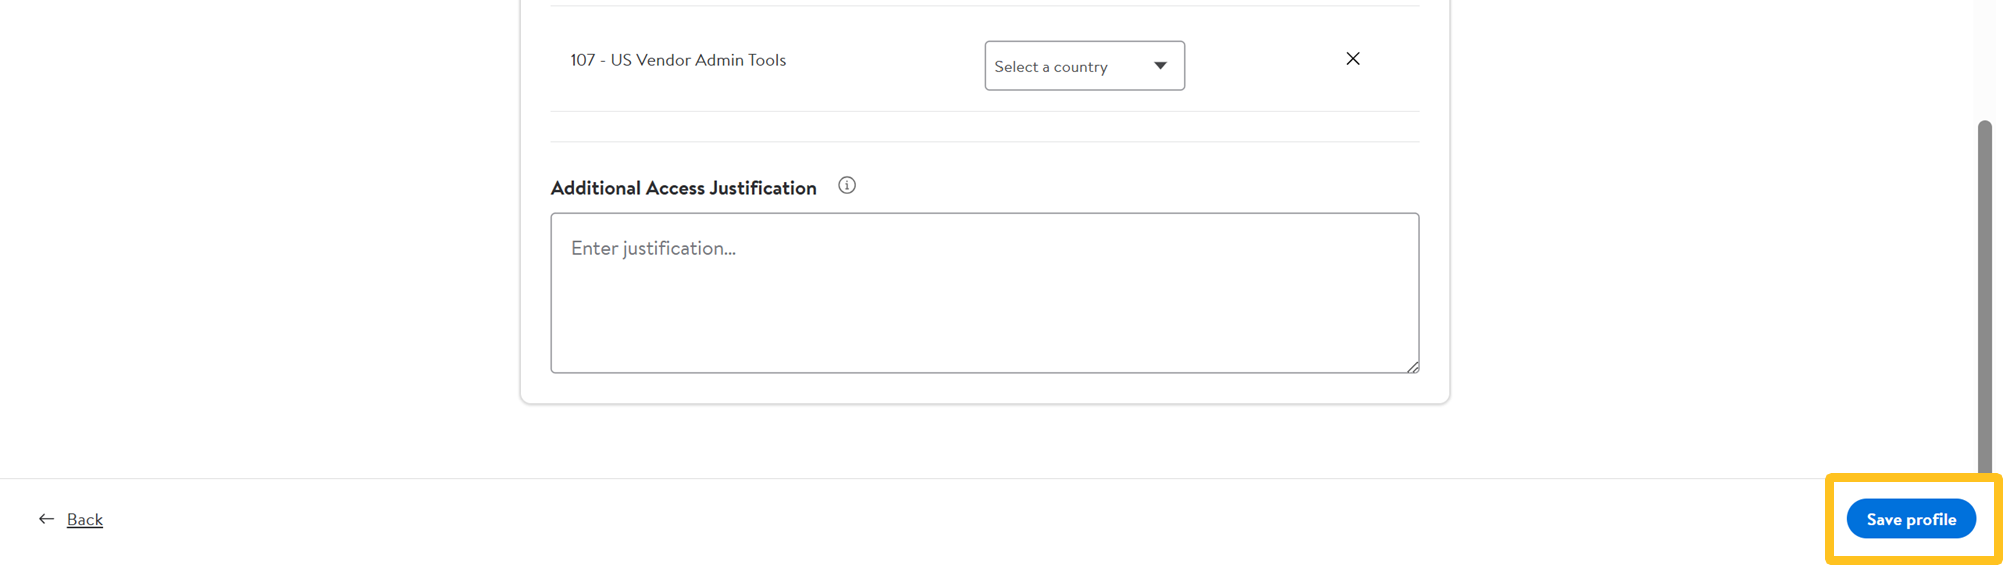2003x565 pixels.
Task: Focus the Enter justification text area
Action: 984,300
